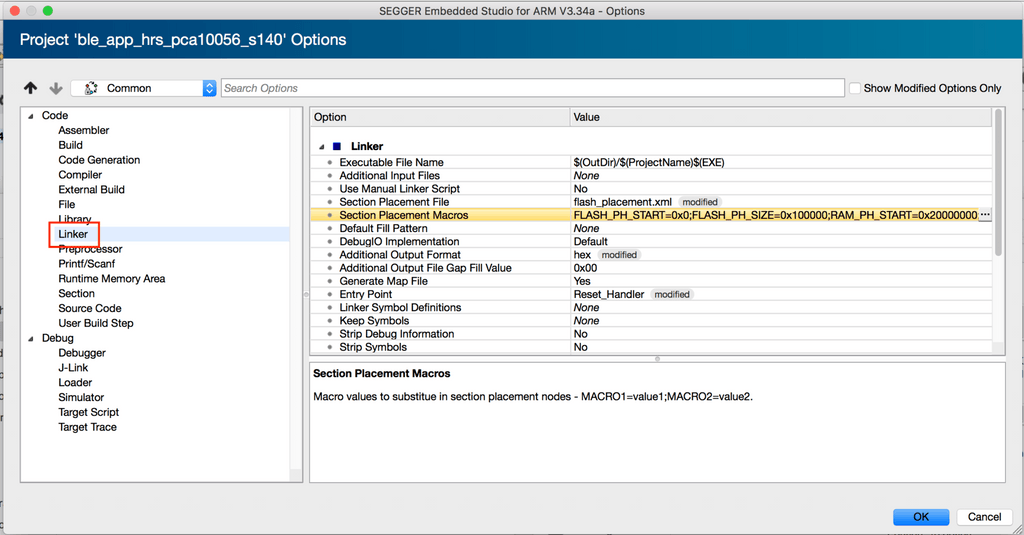Click OK to apply options
The height and width of the screenshot is (535, 1024).
(921, 517)
